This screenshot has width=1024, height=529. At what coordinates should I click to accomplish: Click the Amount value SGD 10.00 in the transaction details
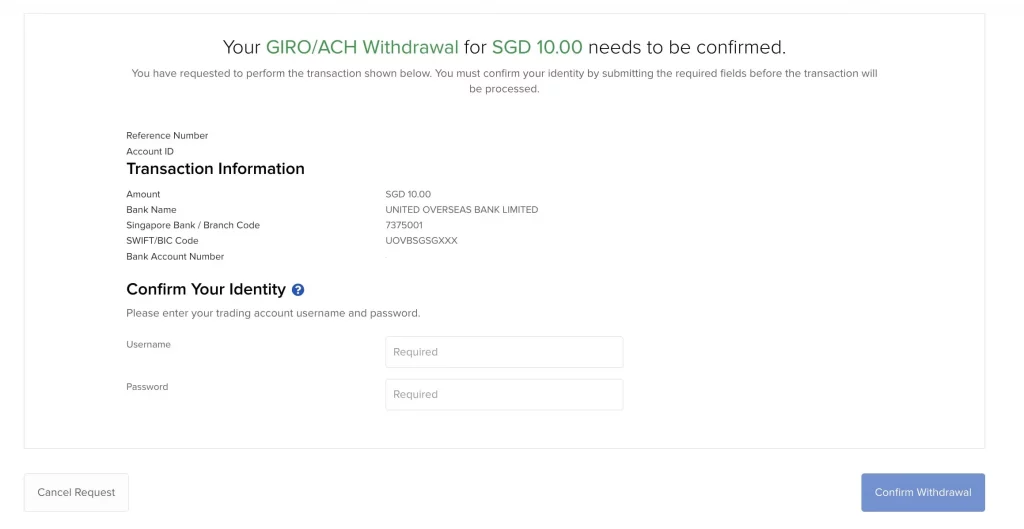[x=408, y=194]
